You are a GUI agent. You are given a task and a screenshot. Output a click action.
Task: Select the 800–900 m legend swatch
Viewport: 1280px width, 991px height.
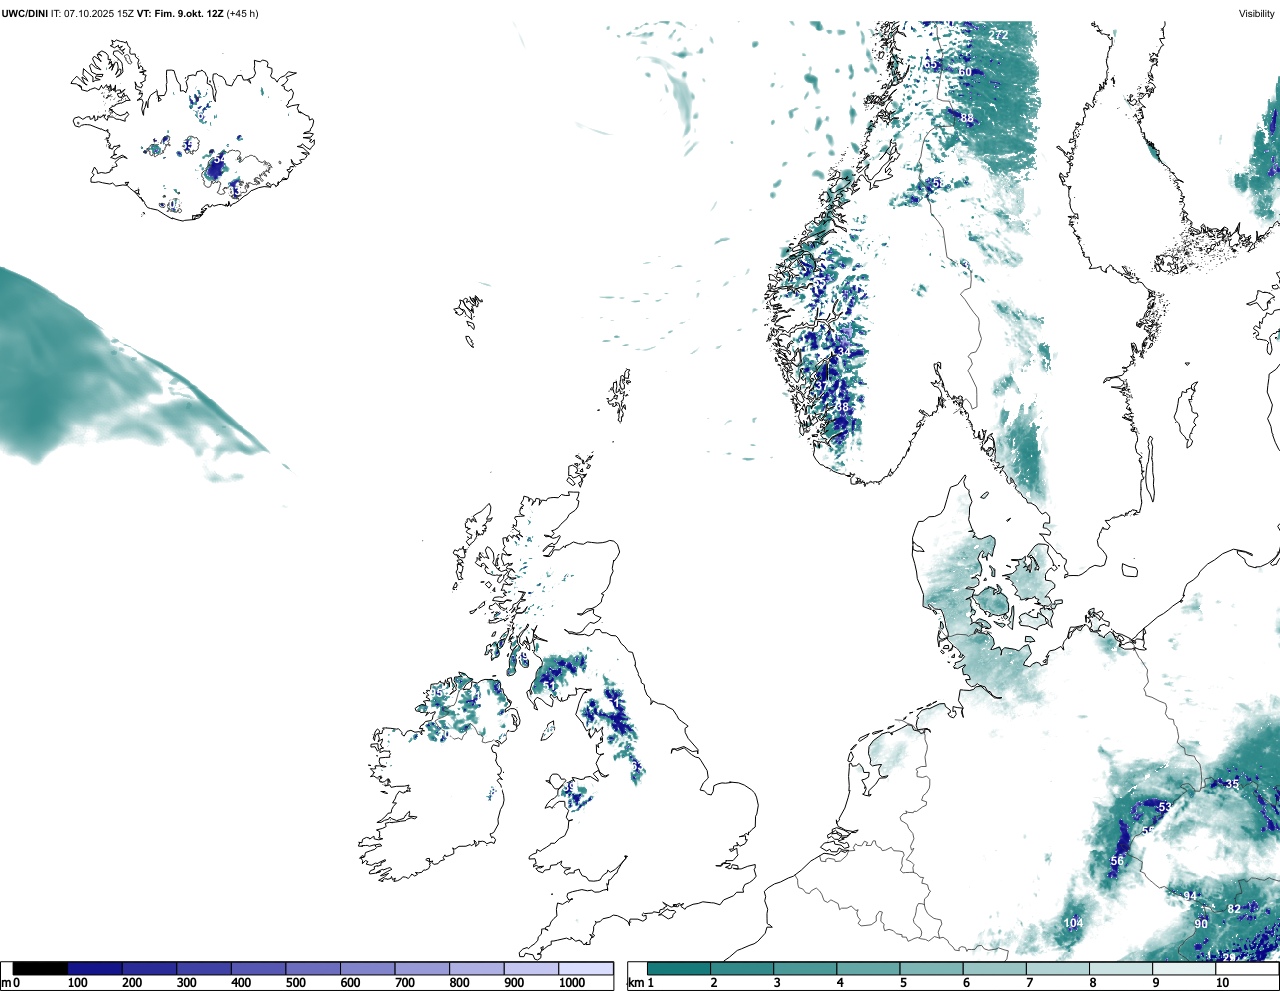click(x=476, y=968)
